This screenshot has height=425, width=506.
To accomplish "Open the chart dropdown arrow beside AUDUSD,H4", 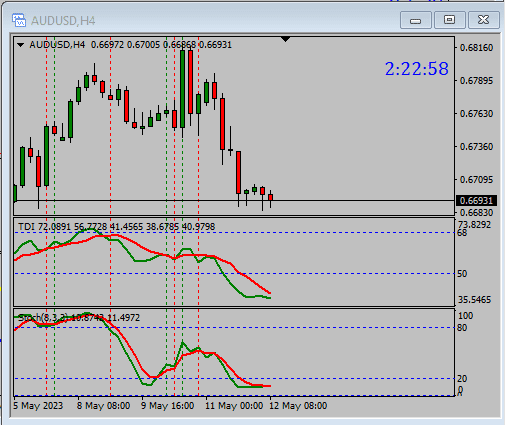I will pyautogui.click(x=21, y=45).
